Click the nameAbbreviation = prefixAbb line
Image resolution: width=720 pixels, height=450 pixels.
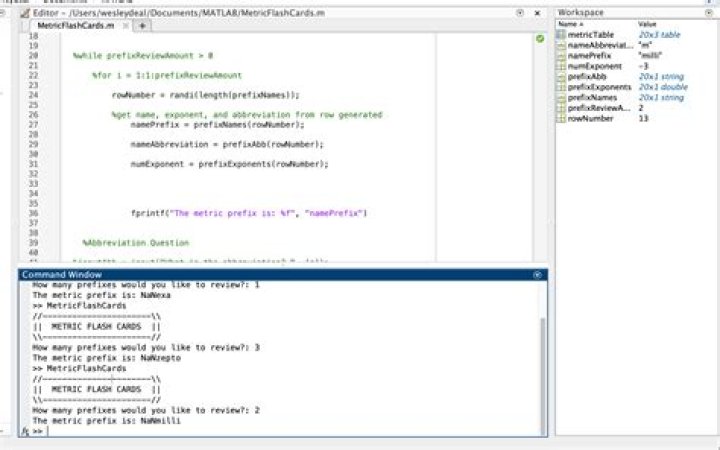227,144
